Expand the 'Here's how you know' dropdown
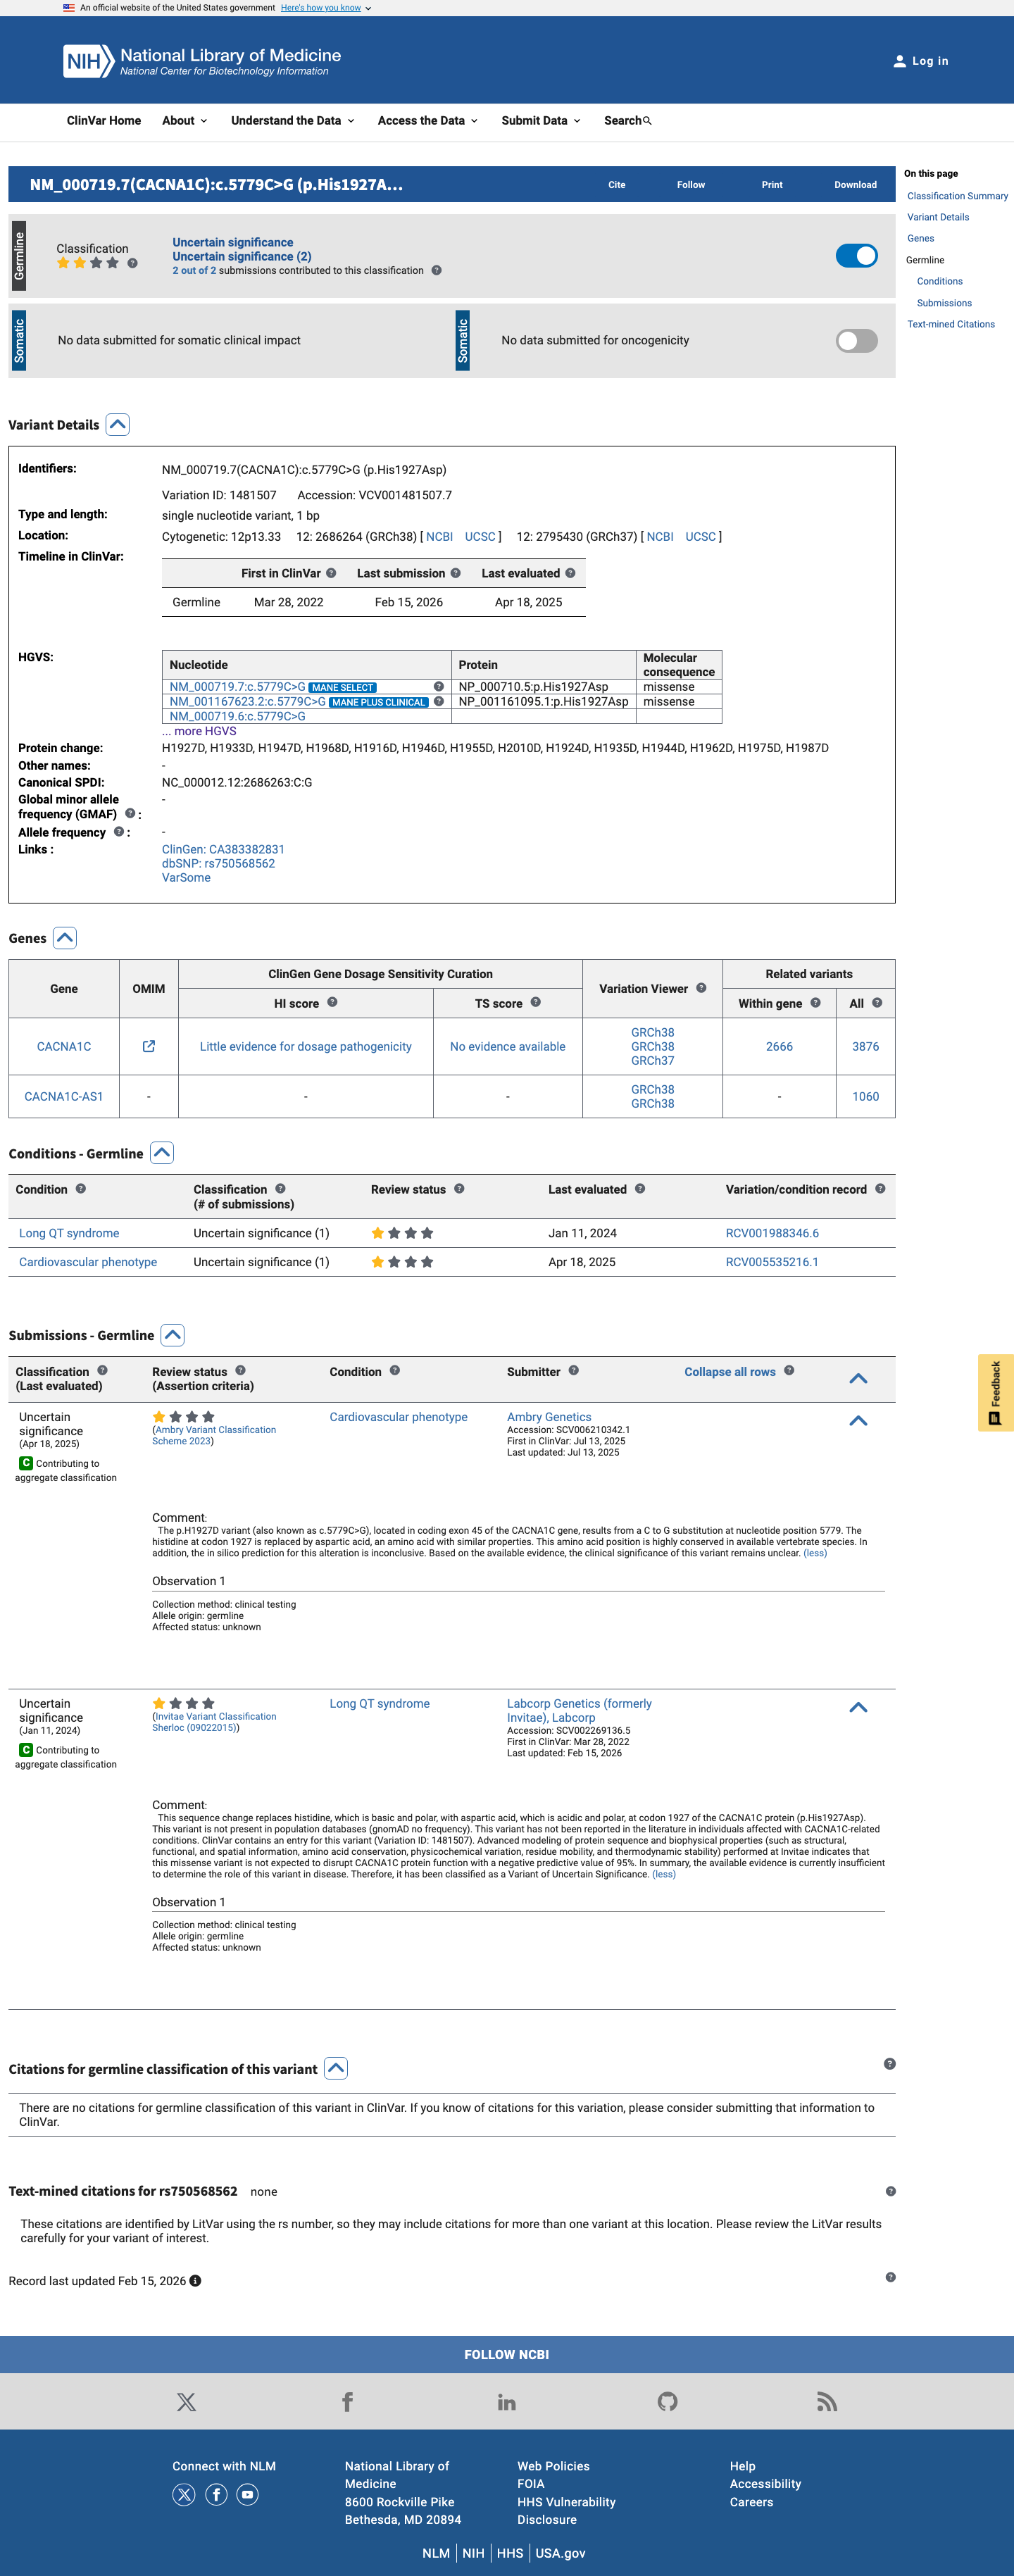 pos(326,8)
